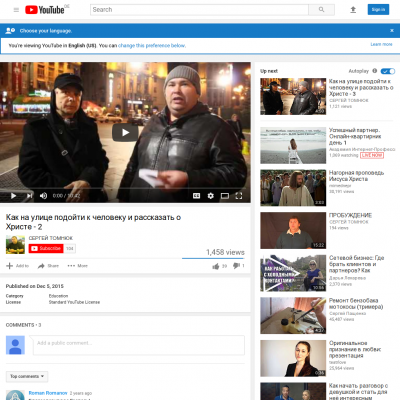The height and width of the screenshot is (400, 400).
Task: Toggle theater mode in the player
Action: point(225,196)
